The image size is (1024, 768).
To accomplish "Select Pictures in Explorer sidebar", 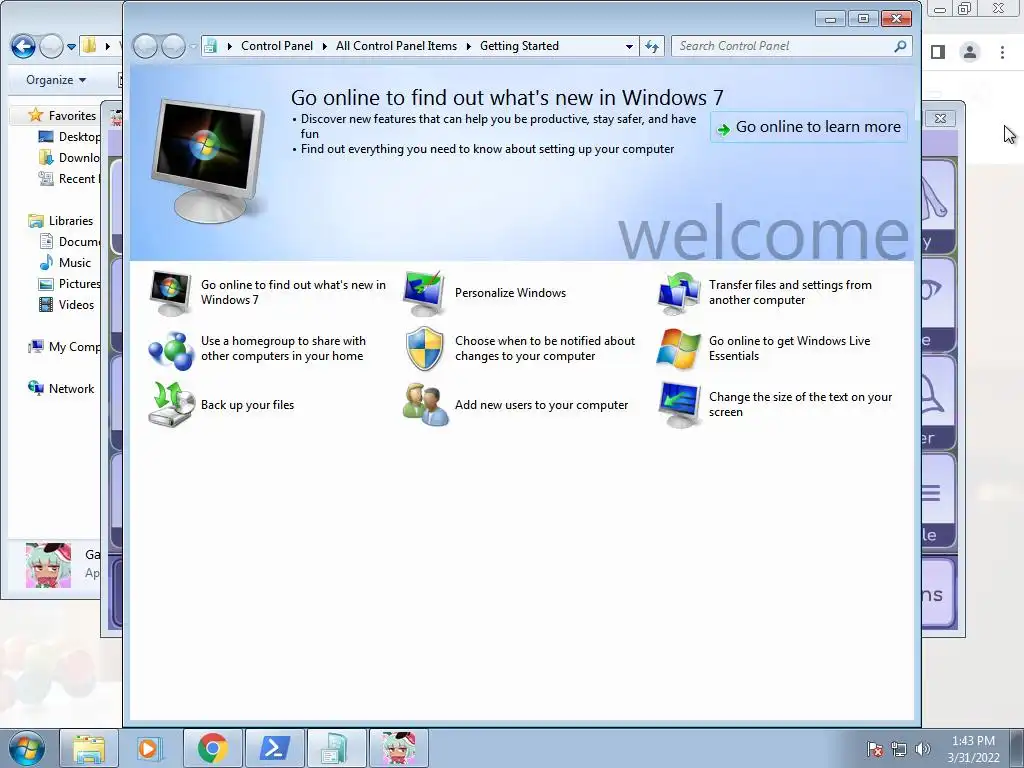I will pos(79,283).
